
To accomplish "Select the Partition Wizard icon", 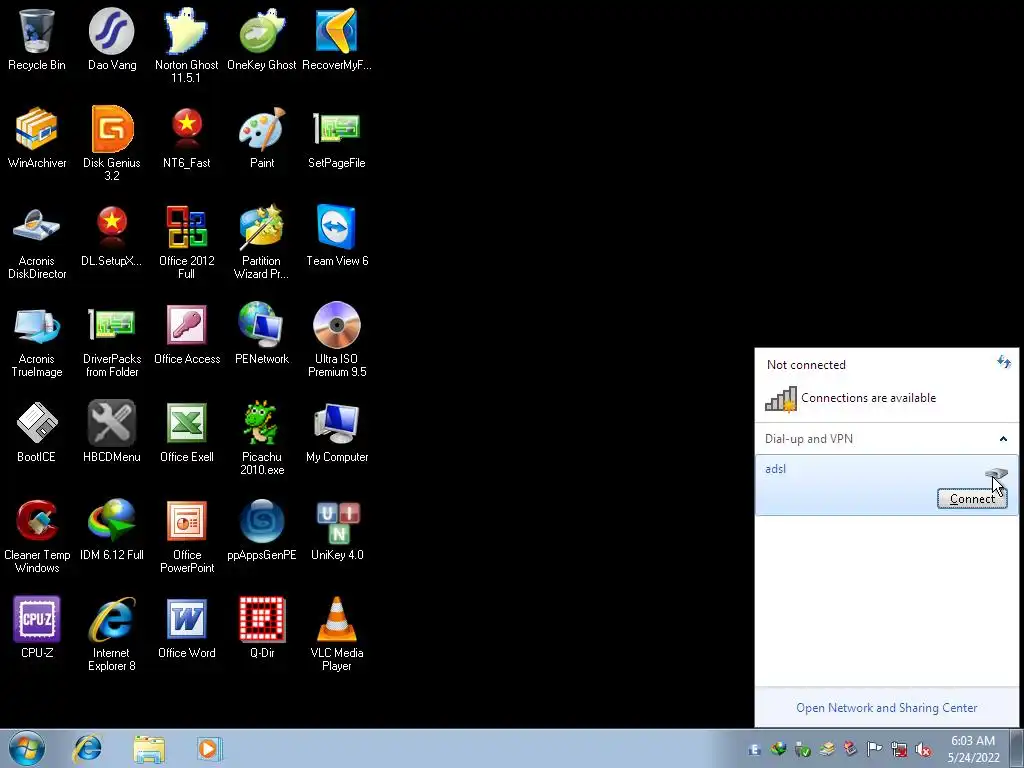I will click(x=262, y=242).
